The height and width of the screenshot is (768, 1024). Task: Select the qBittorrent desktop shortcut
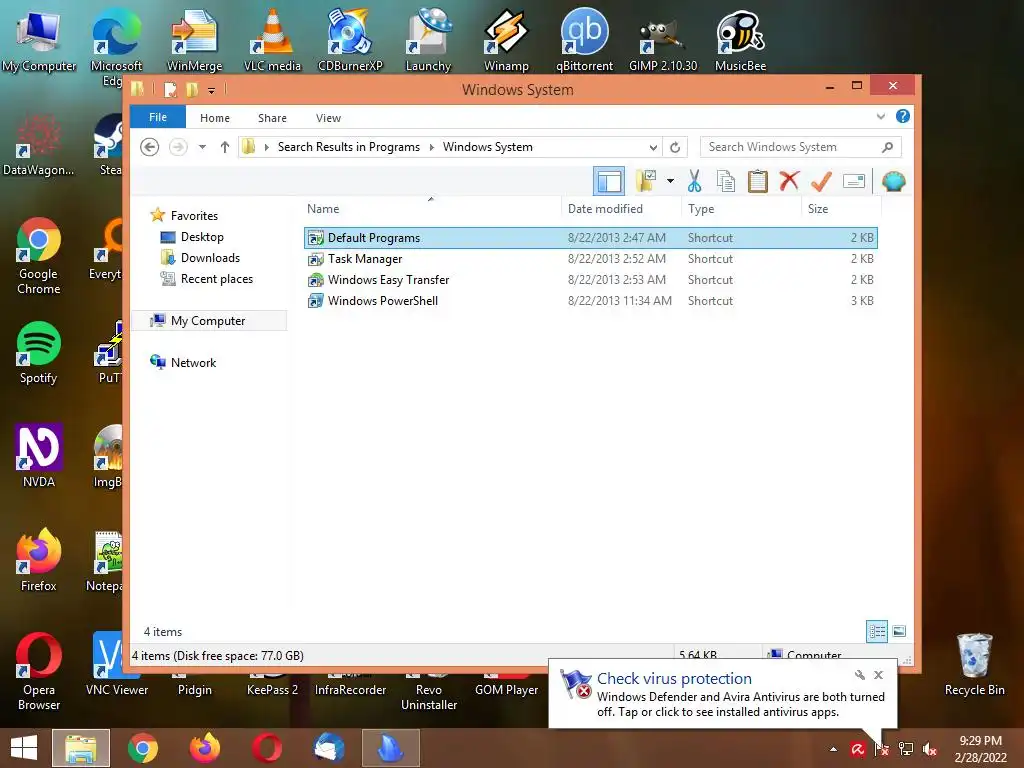[x=584, y=39]
